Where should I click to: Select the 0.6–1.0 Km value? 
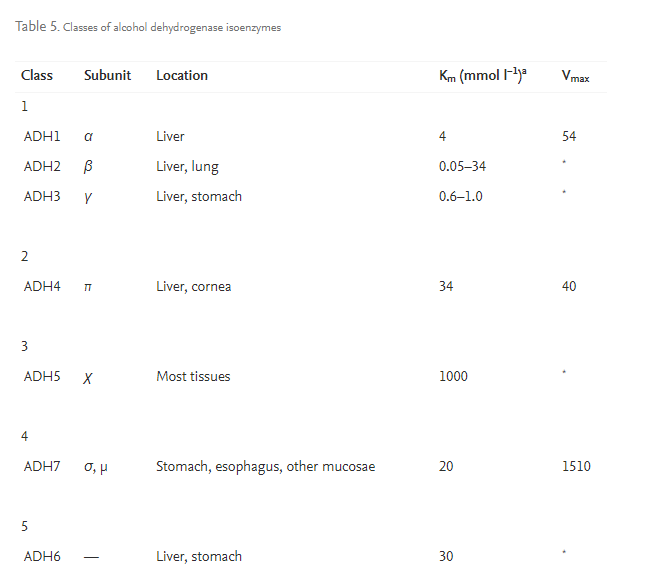(460, 196)
